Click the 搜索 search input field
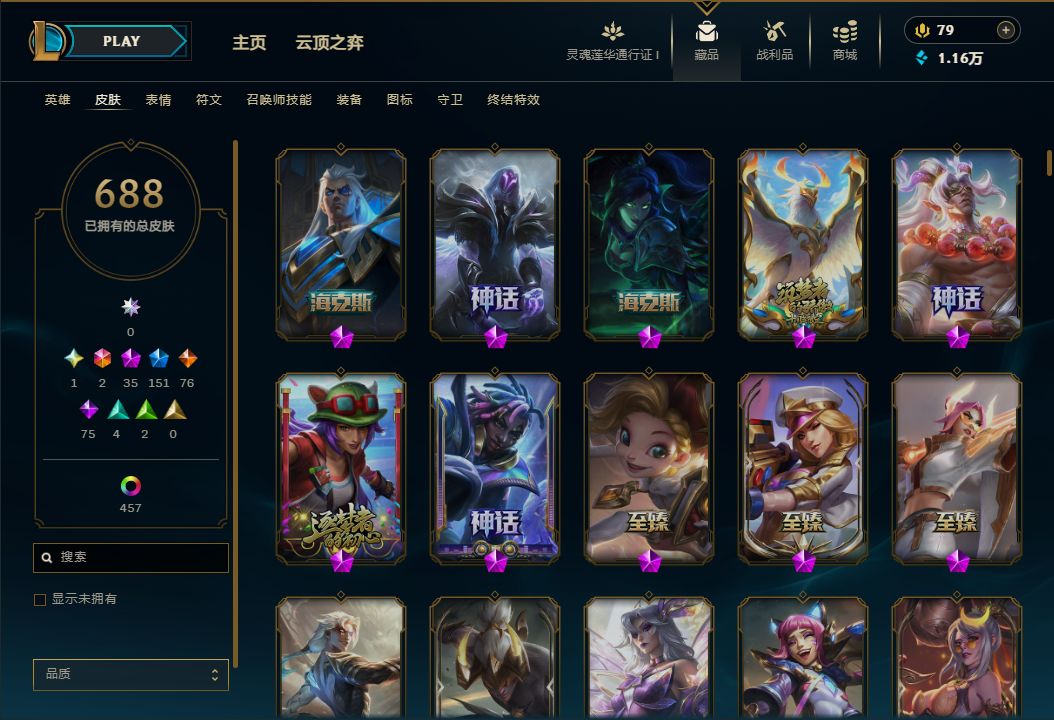 (131, 557)
